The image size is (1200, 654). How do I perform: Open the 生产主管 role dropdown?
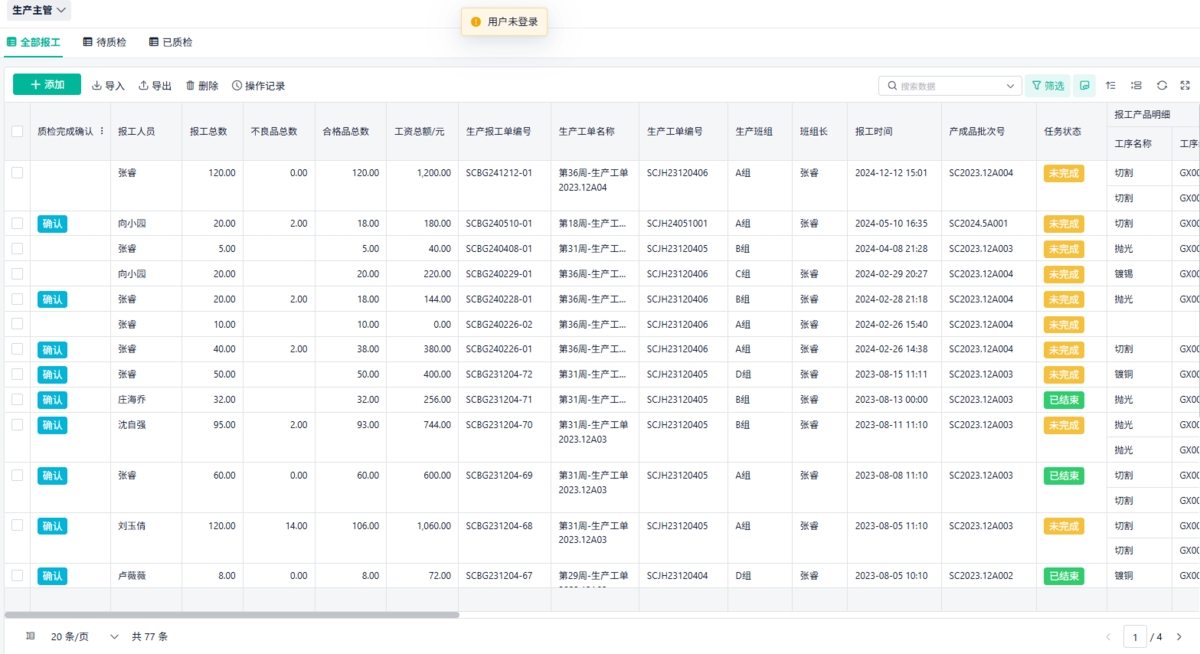click(40, 10)
